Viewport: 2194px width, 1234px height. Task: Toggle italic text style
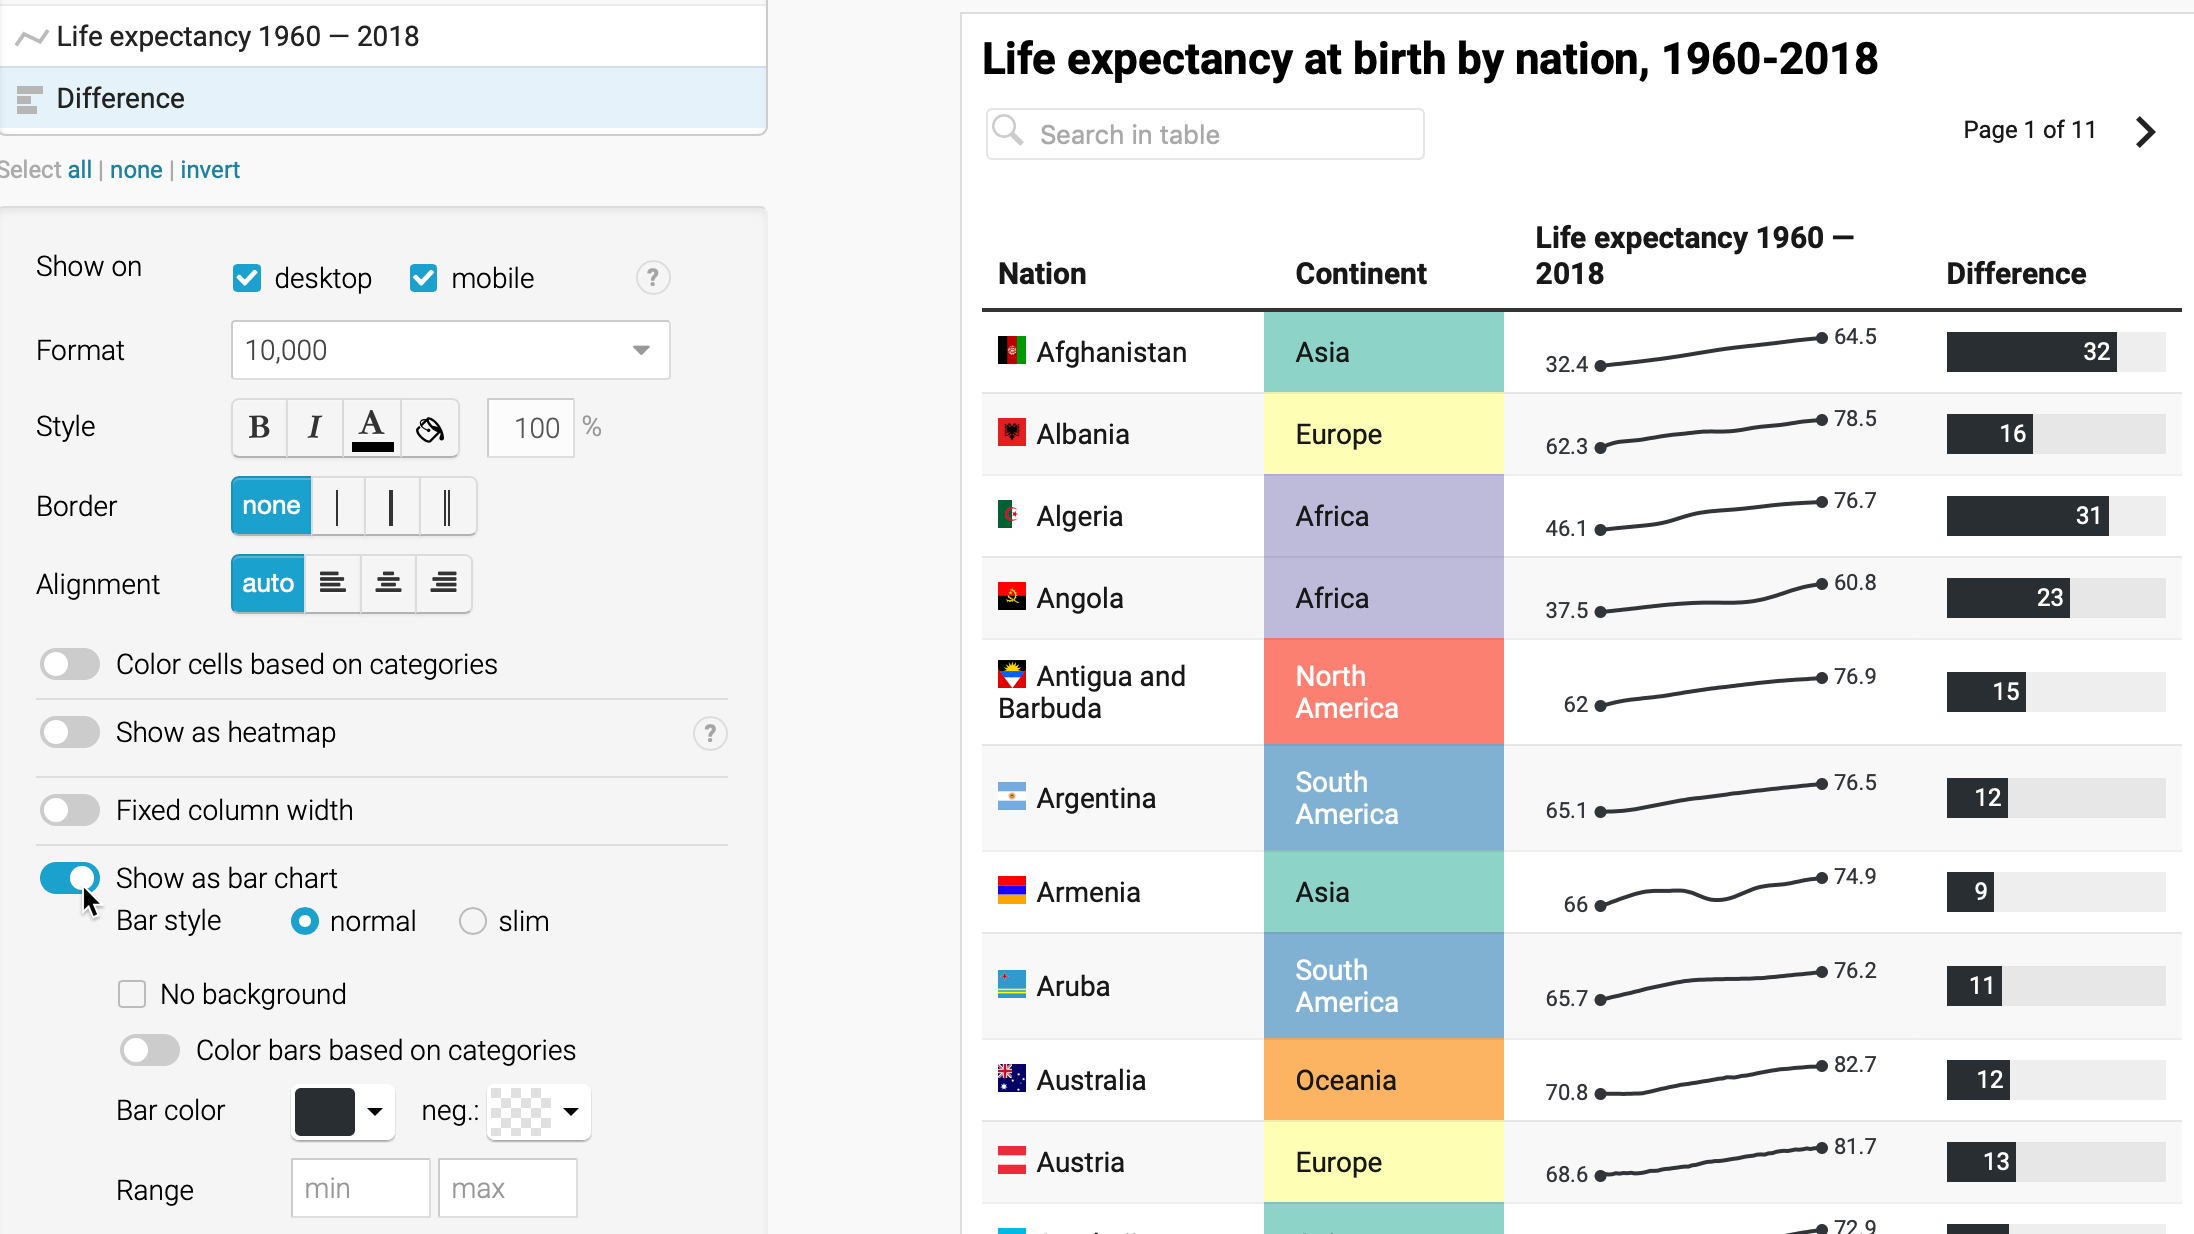(x=315, y=428)
